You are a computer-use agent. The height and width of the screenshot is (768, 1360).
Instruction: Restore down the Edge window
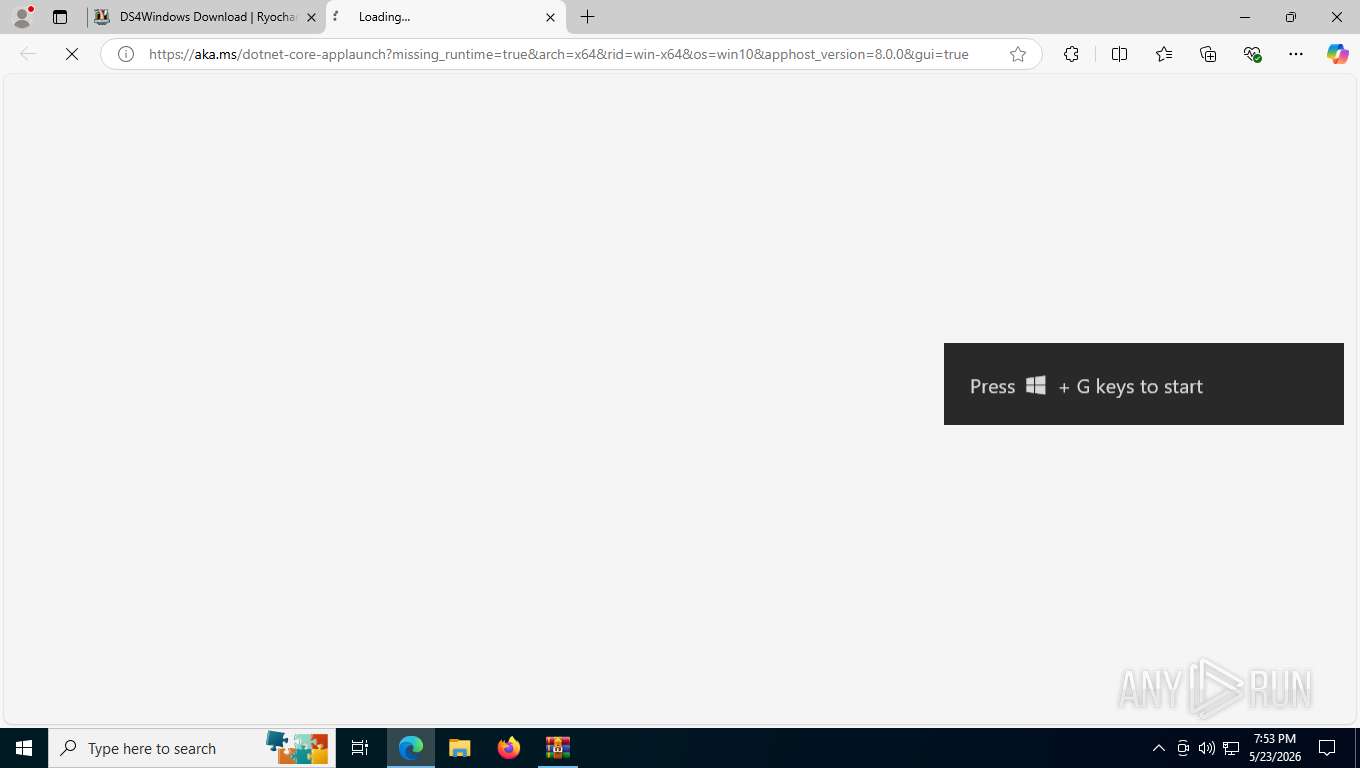(x=1291, y=17)
